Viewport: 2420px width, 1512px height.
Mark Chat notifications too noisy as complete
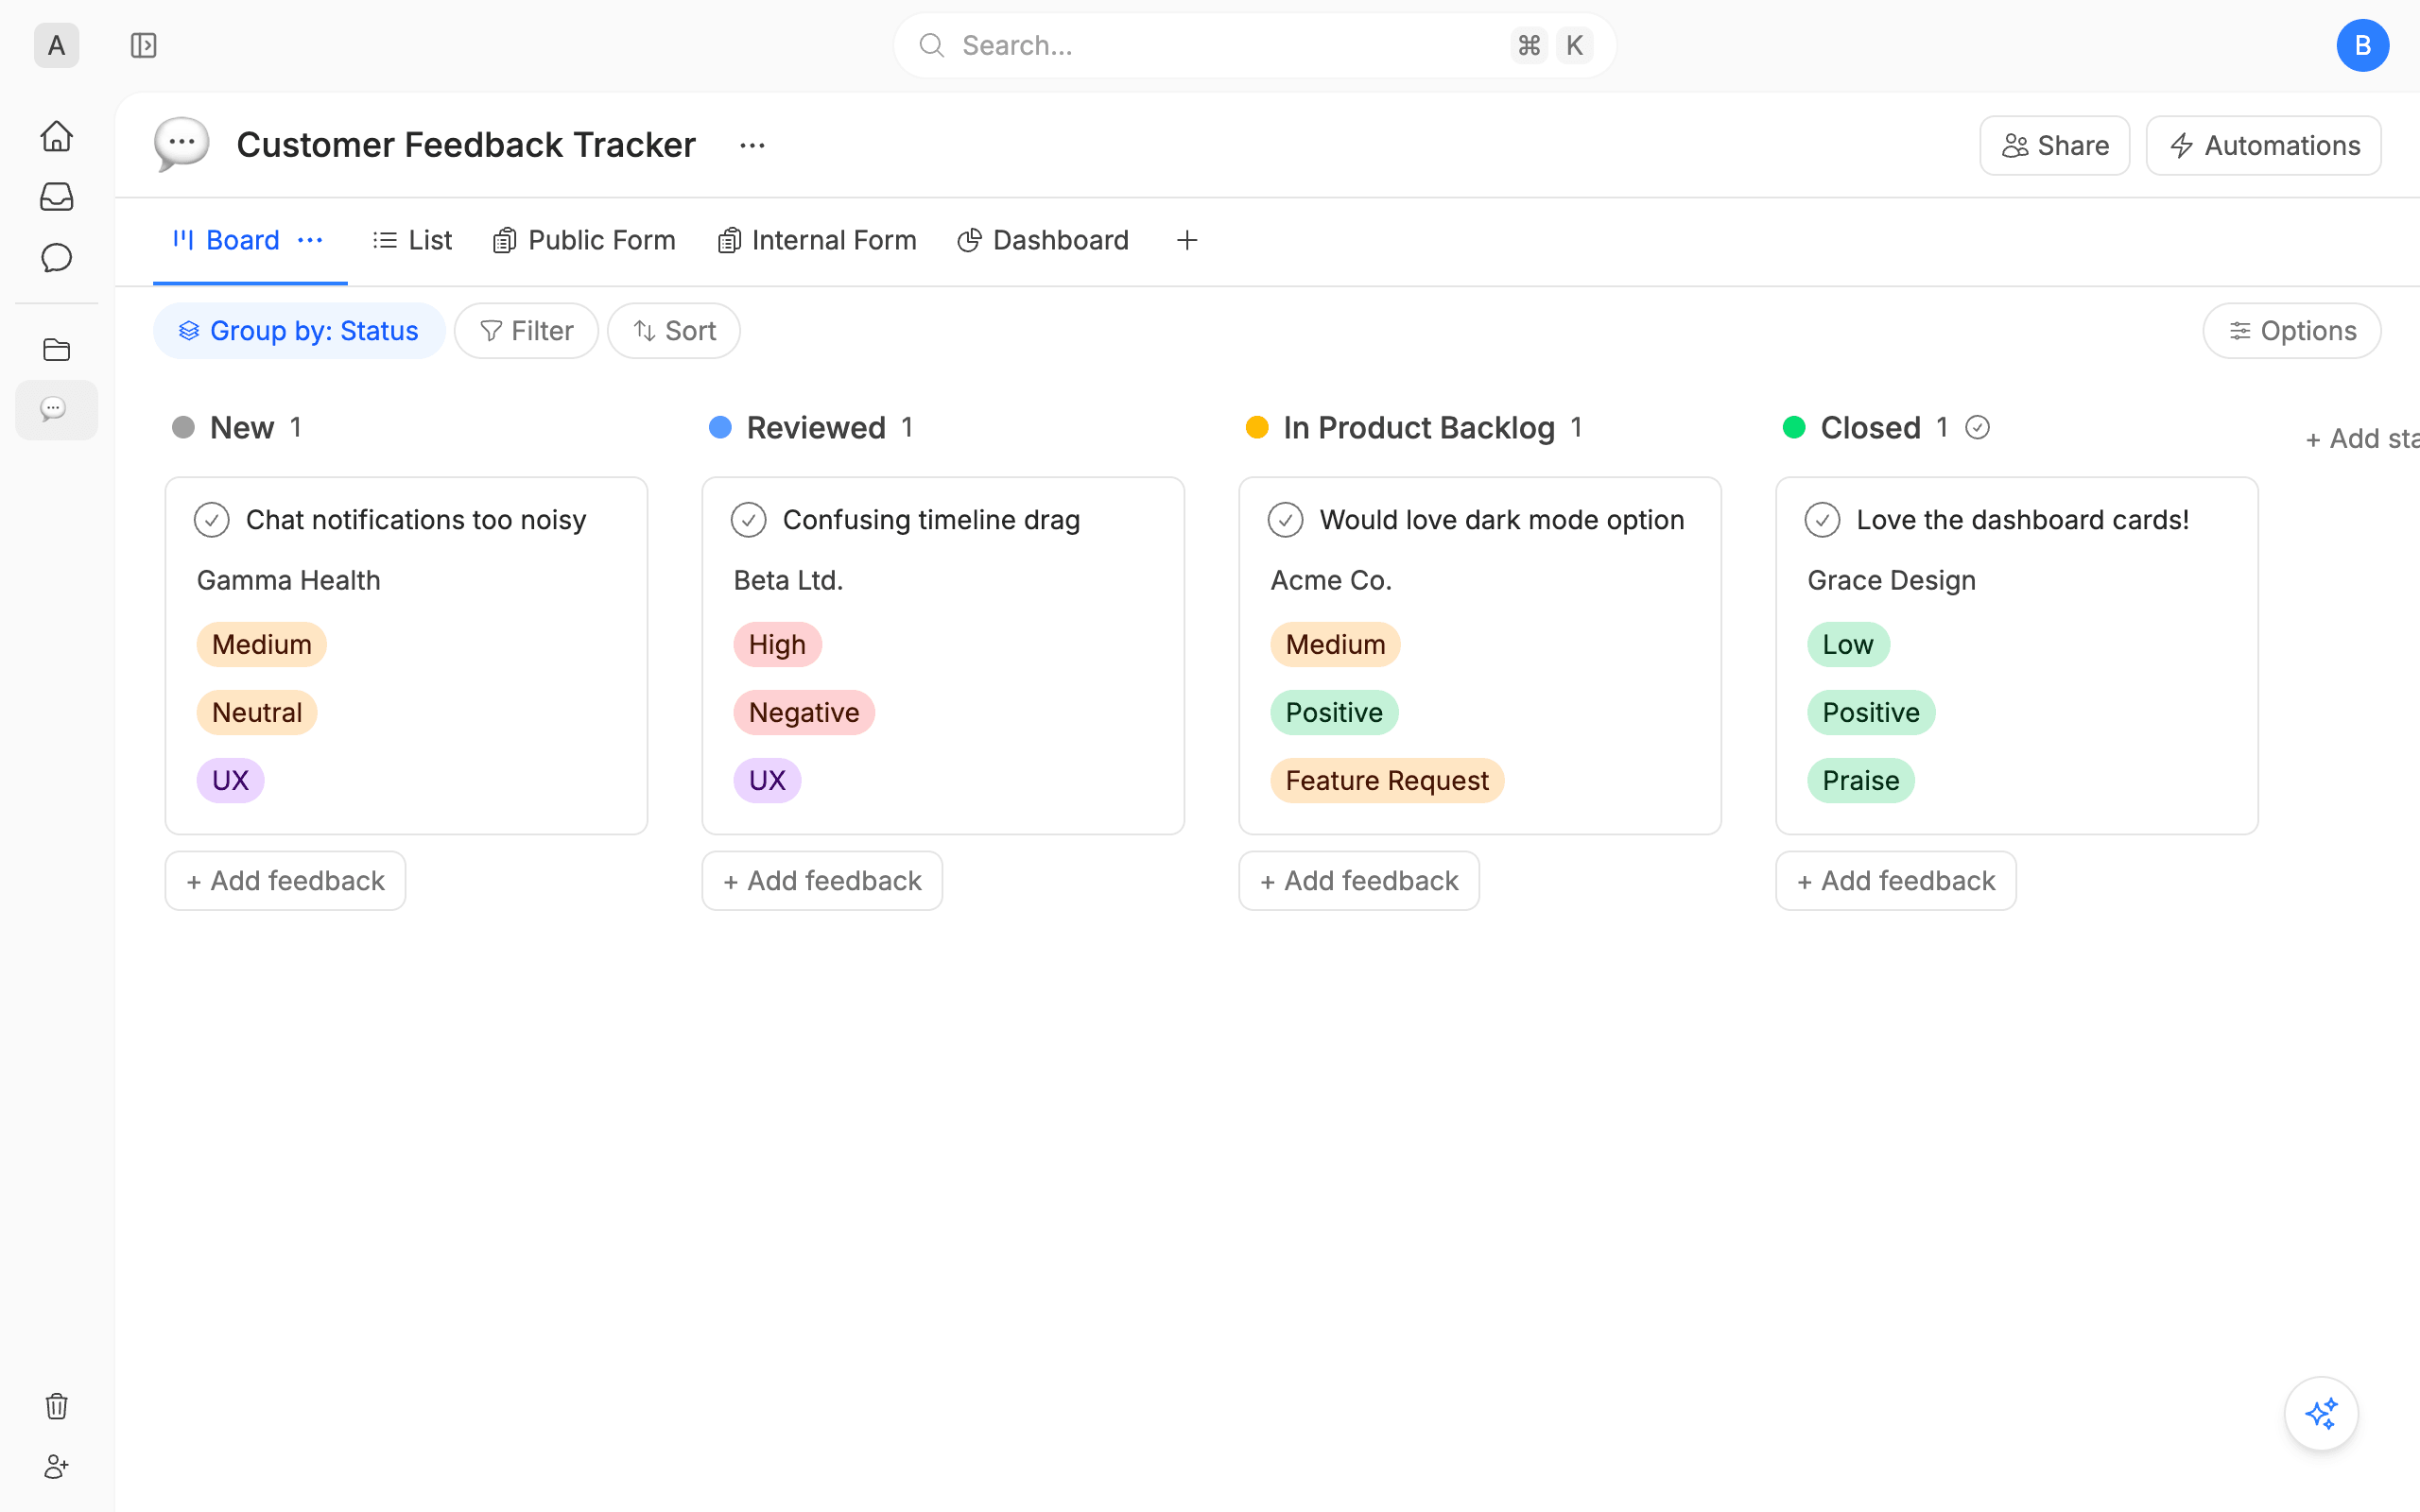[x=212, y=520]
